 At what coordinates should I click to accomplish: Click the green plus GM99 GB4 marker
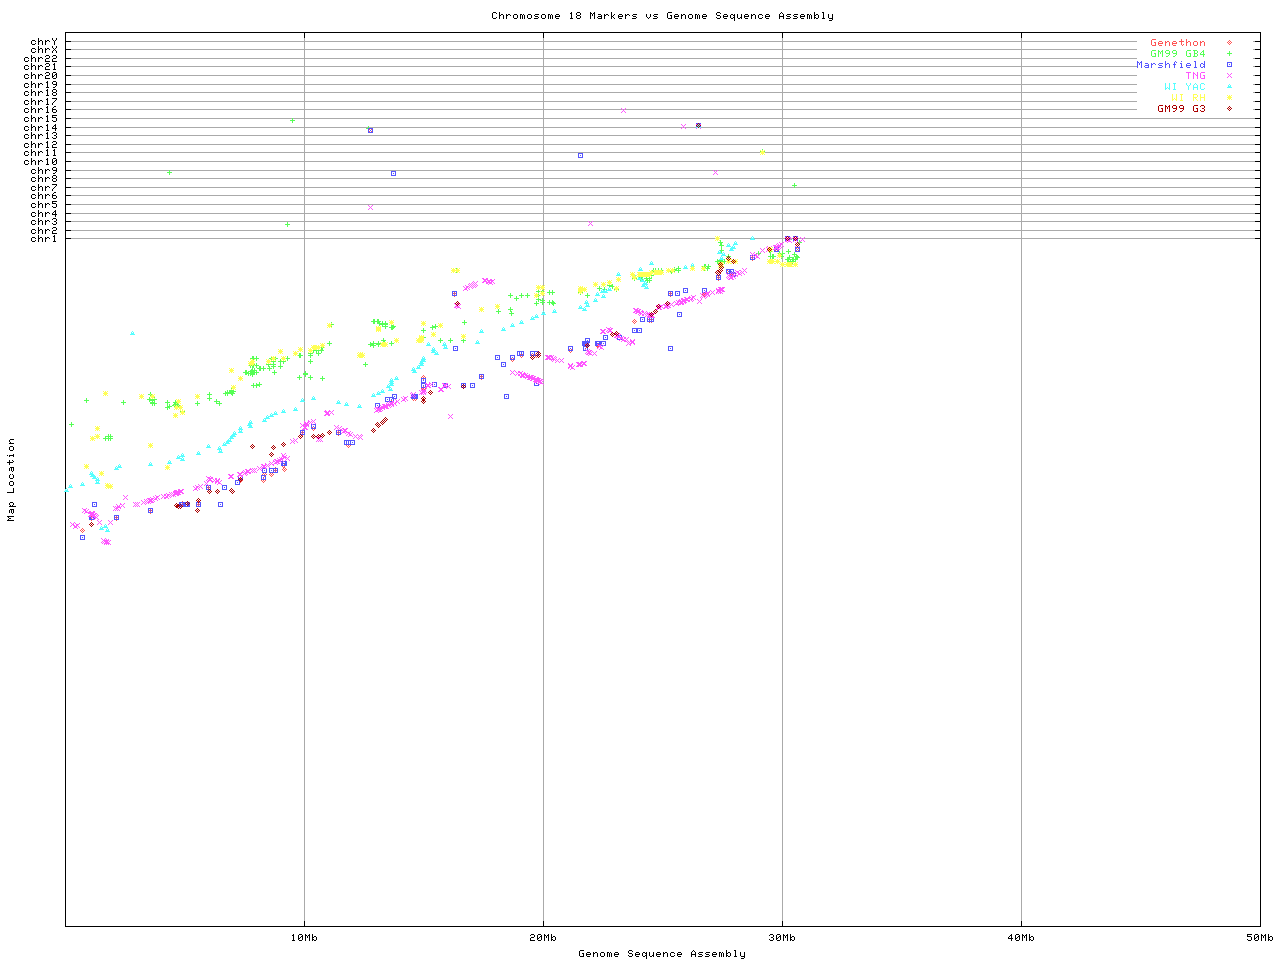point(1229,54)
